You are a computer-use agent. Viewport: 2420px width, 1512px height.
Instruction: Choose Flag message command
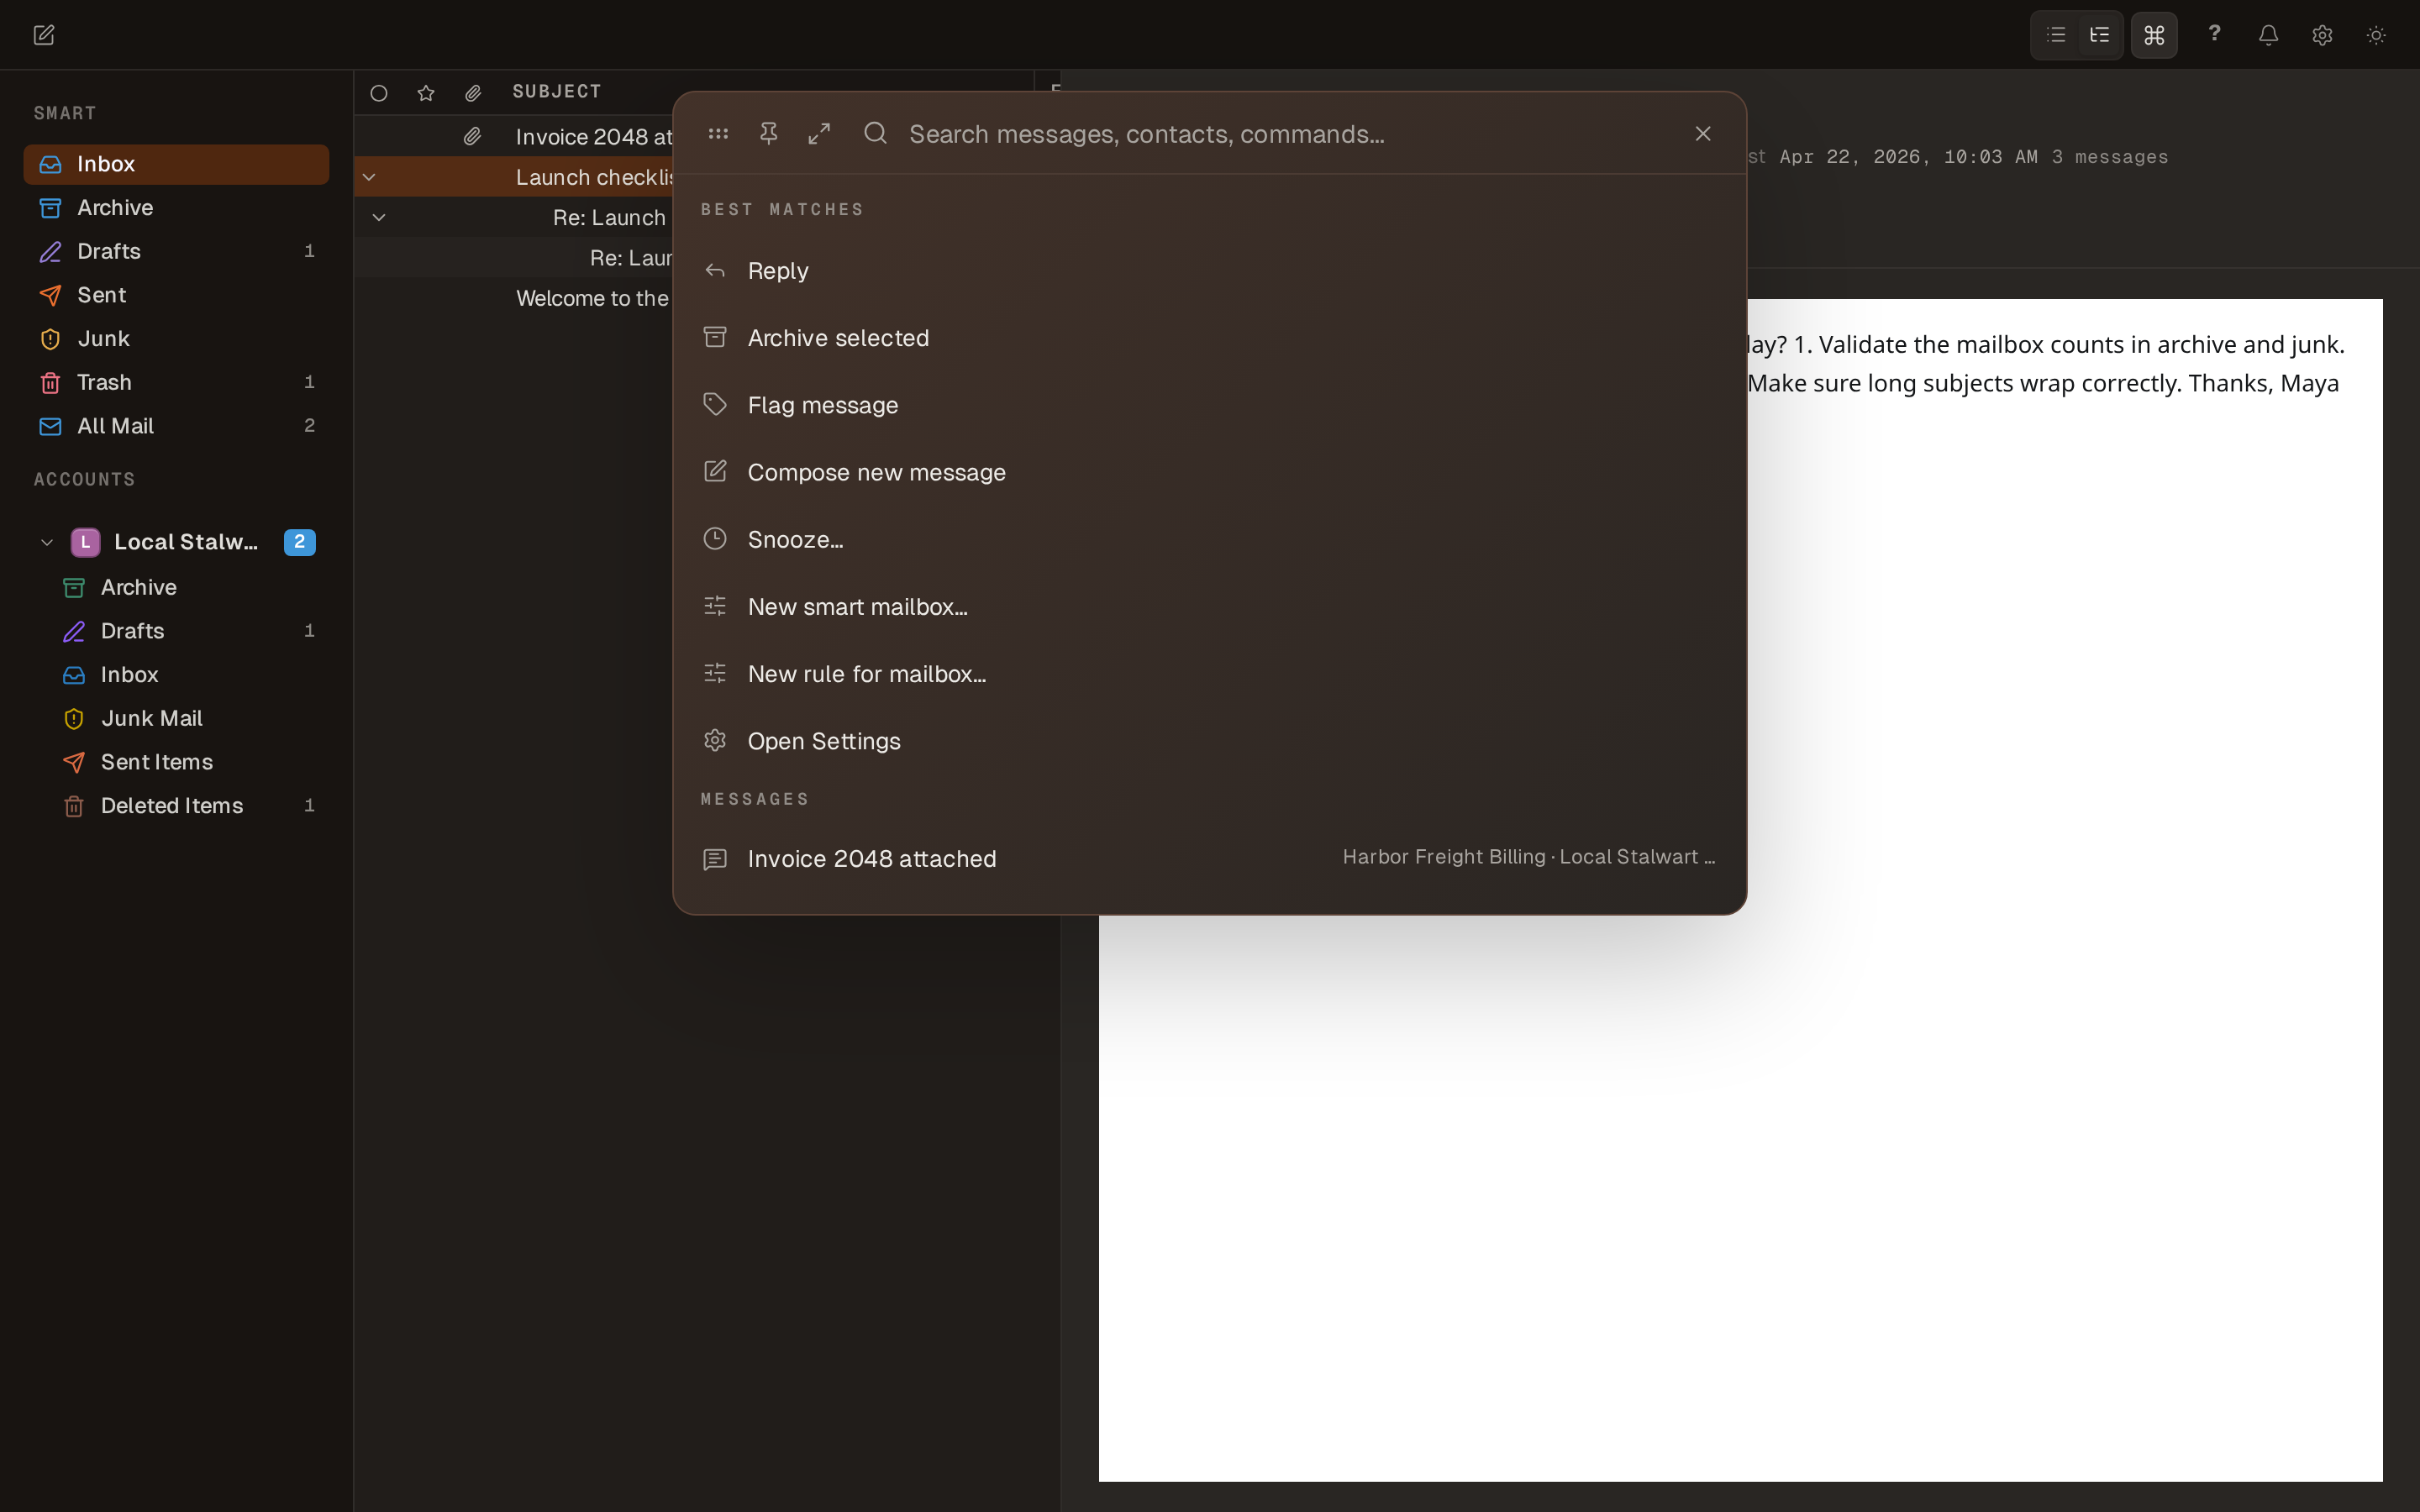(x=1209, y=405)
